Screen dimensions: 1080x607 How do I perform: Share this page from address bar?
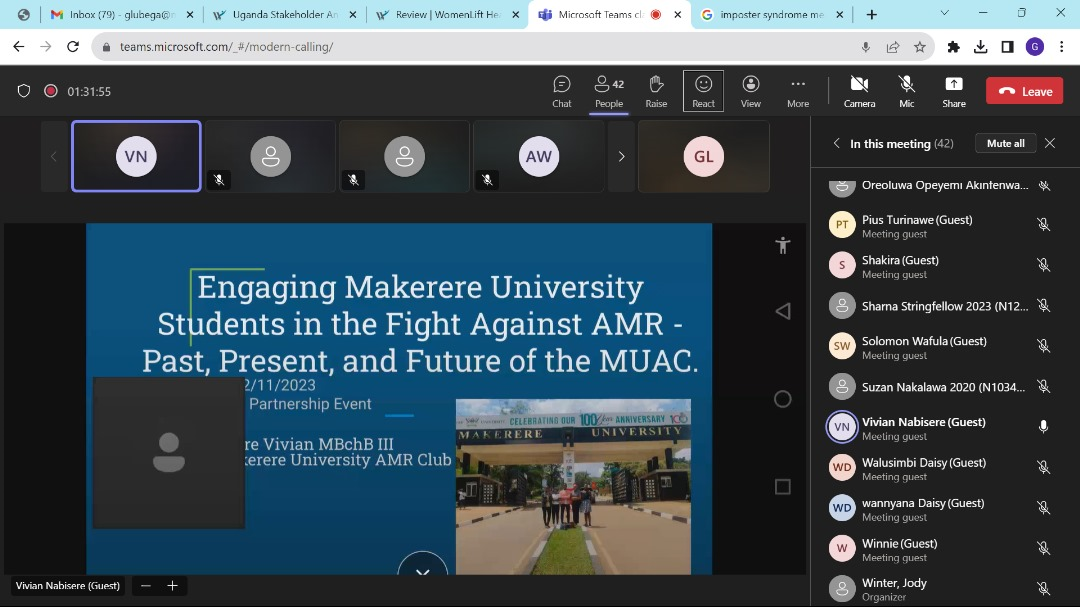(893, 47)
